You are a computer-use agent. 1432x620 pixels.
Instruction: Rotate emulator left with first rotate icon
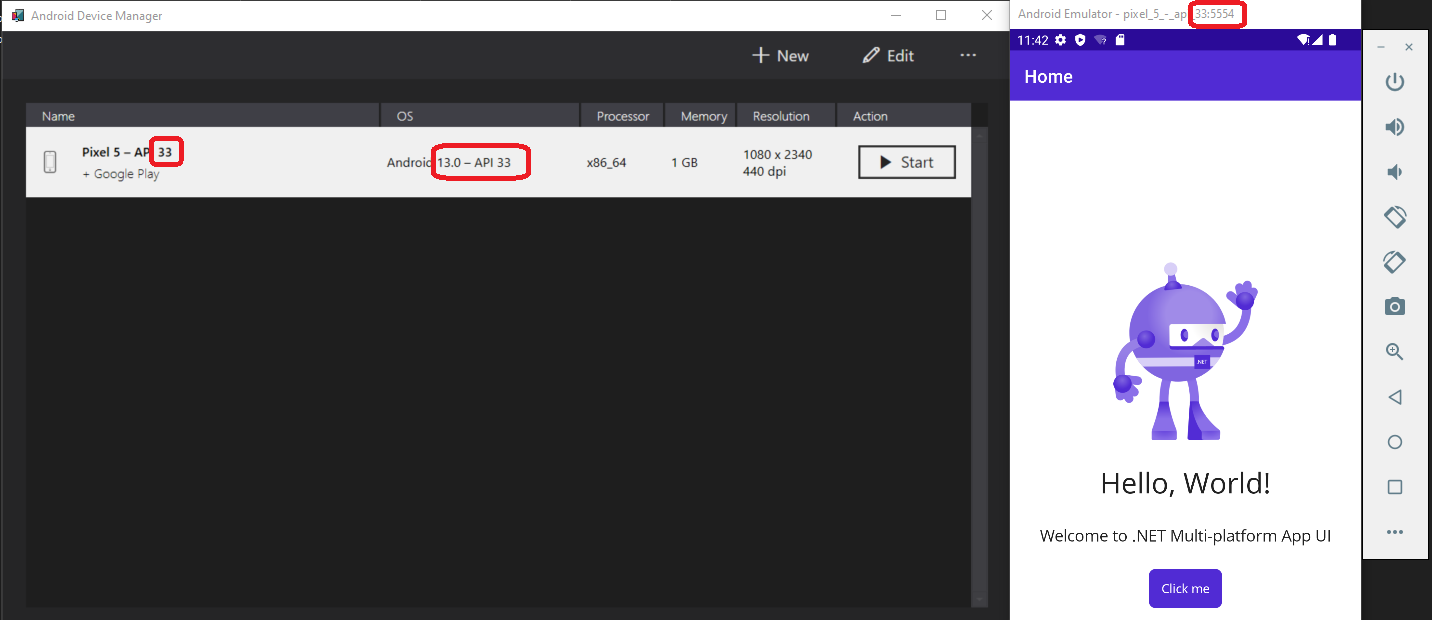[1395, 216]
